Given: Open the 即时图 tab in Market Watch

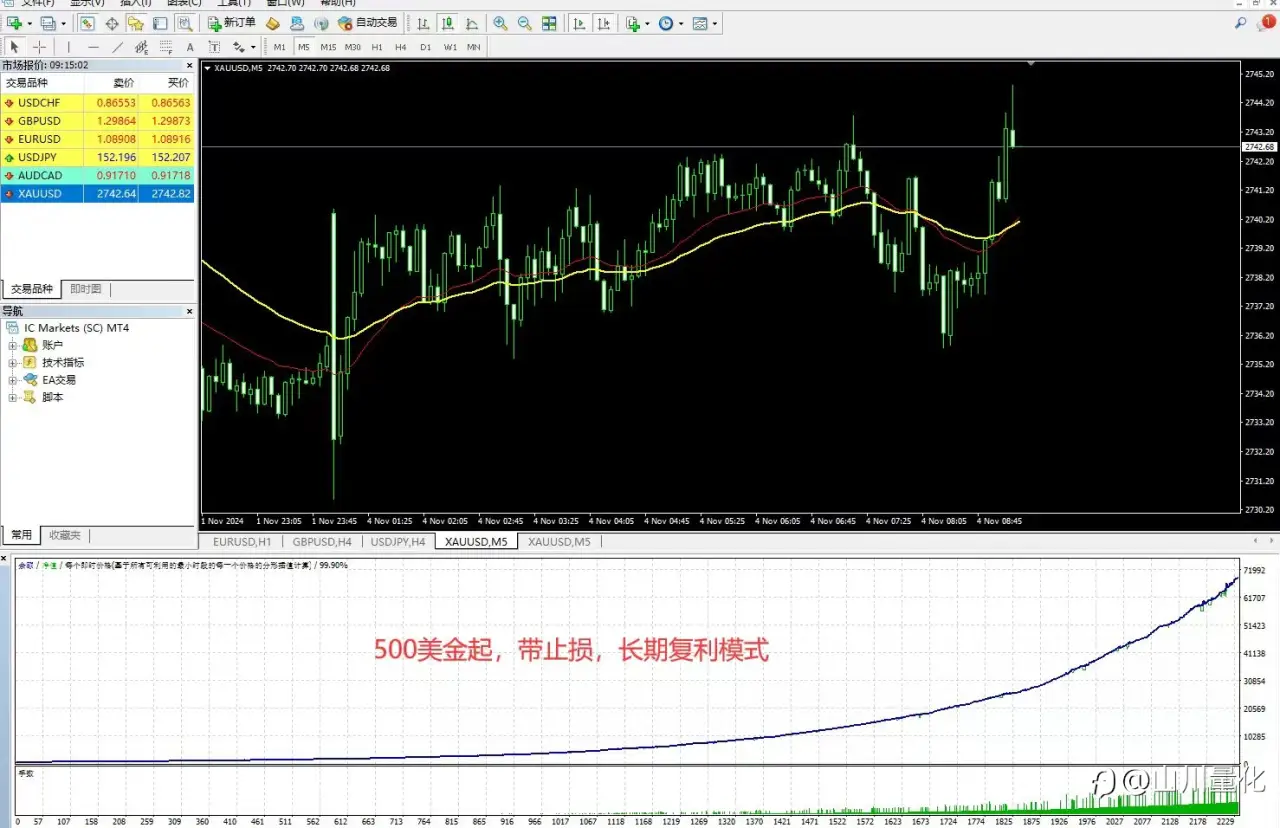Looking at the screenshot, I should point(86,289).
